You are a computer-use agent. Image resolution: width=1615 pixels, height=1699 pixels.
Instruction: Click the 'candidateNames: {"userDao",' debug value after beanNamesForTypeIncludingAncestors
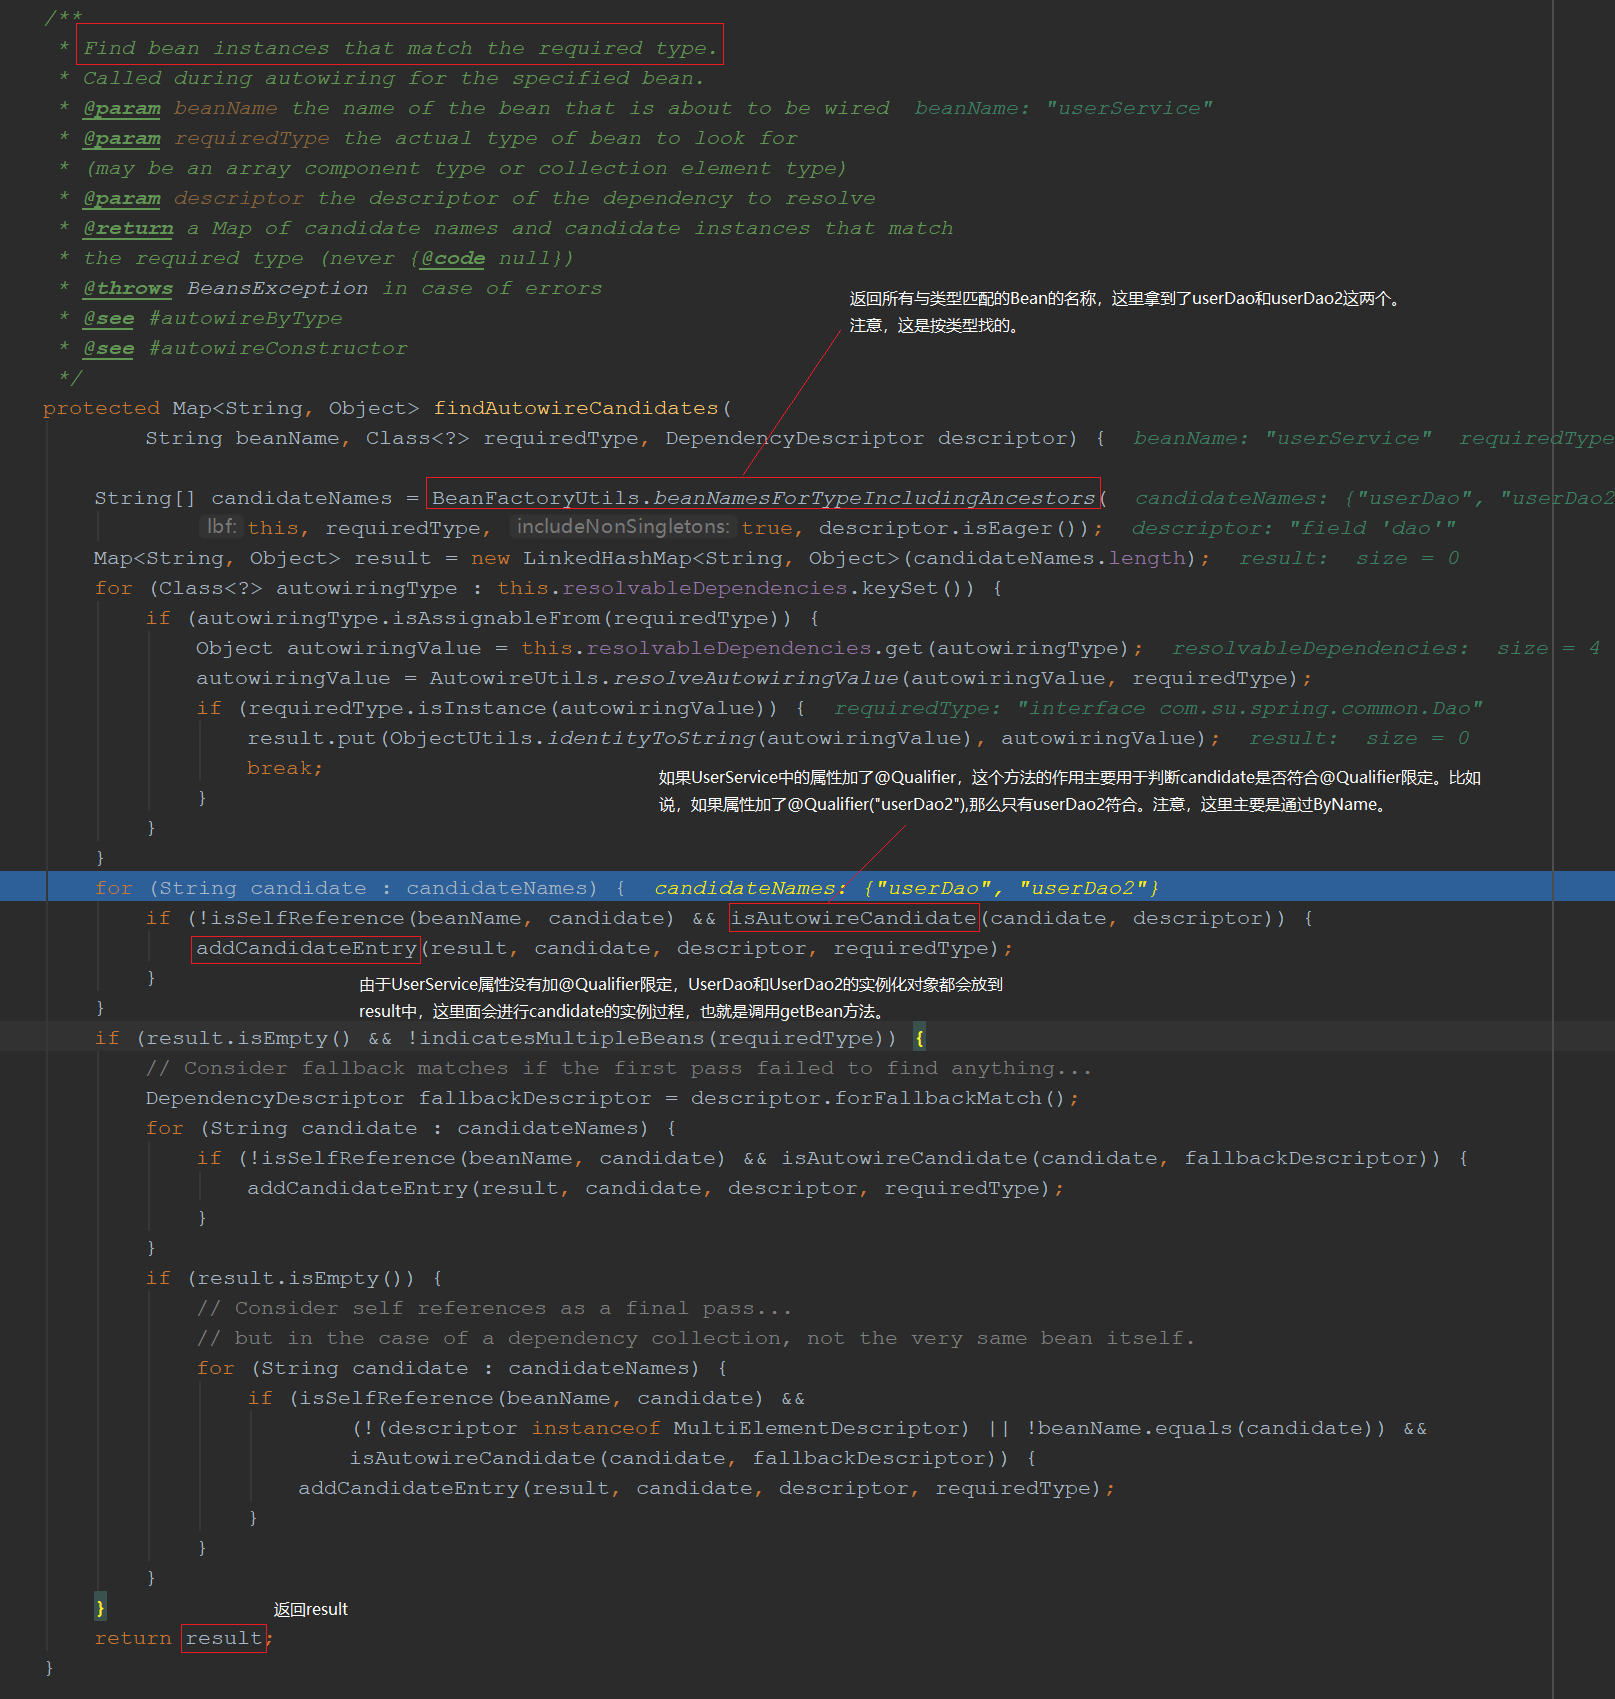click(x=1310, y=498)
